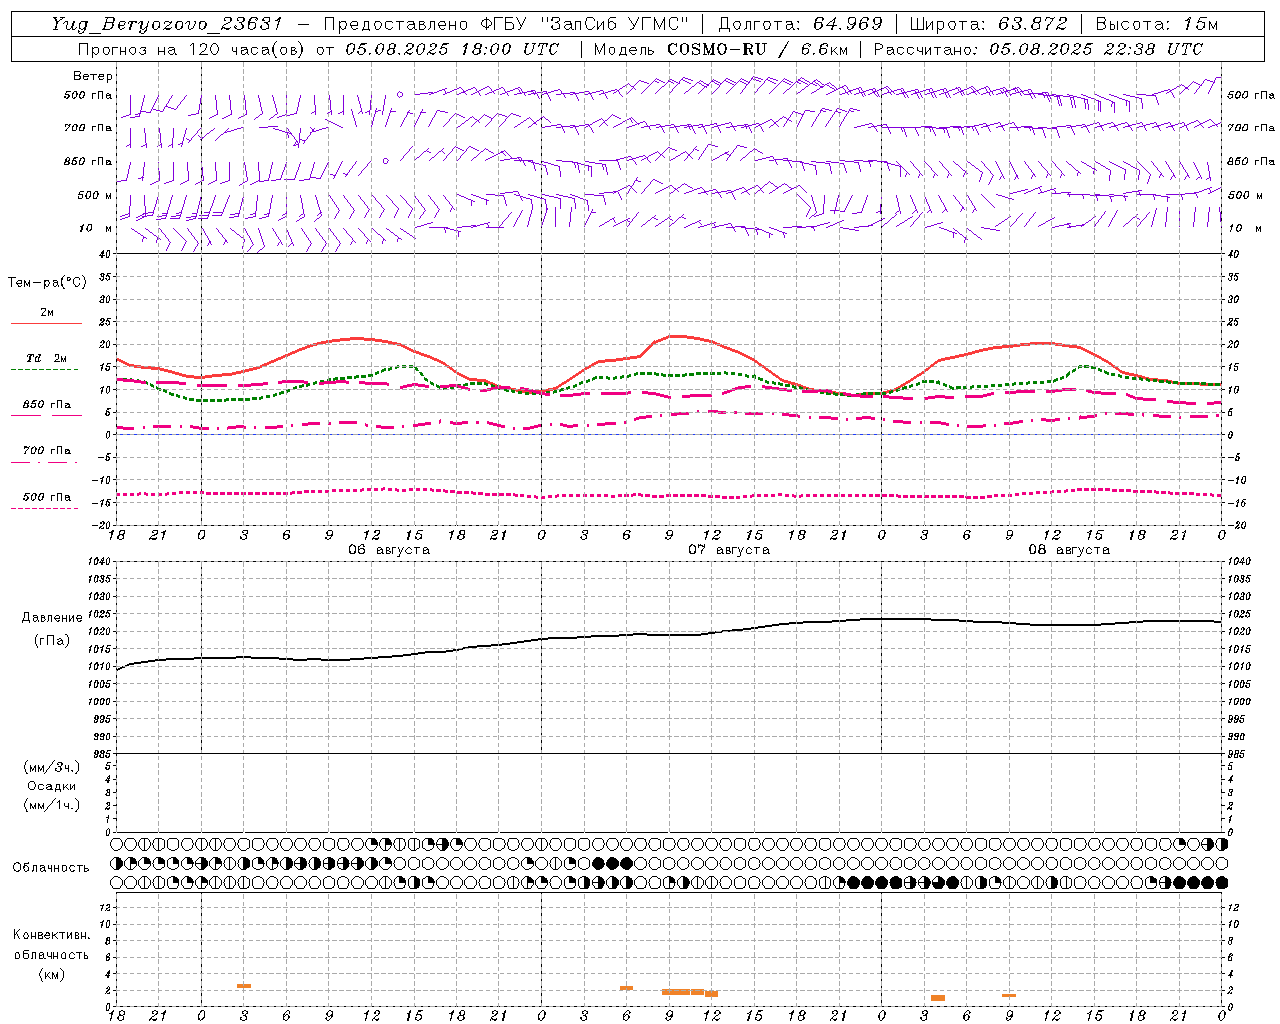Click the '(гПа)' unit label under Давление
1280x1024 pixels.
click(x=52, y=640)
